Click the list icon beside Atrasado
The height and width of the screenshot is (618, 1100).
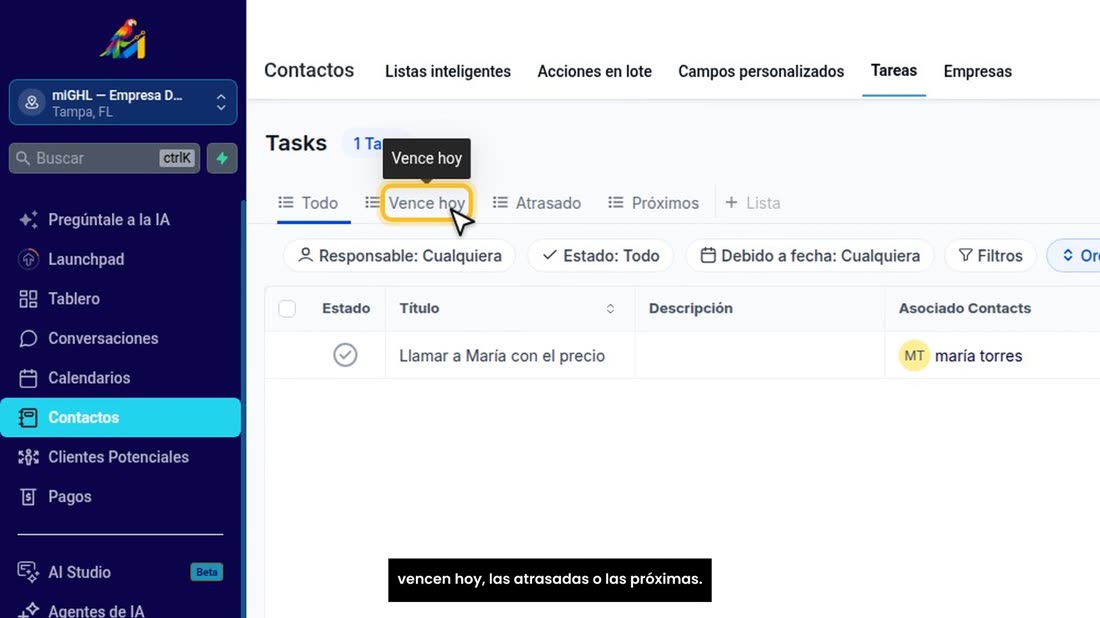500,202
